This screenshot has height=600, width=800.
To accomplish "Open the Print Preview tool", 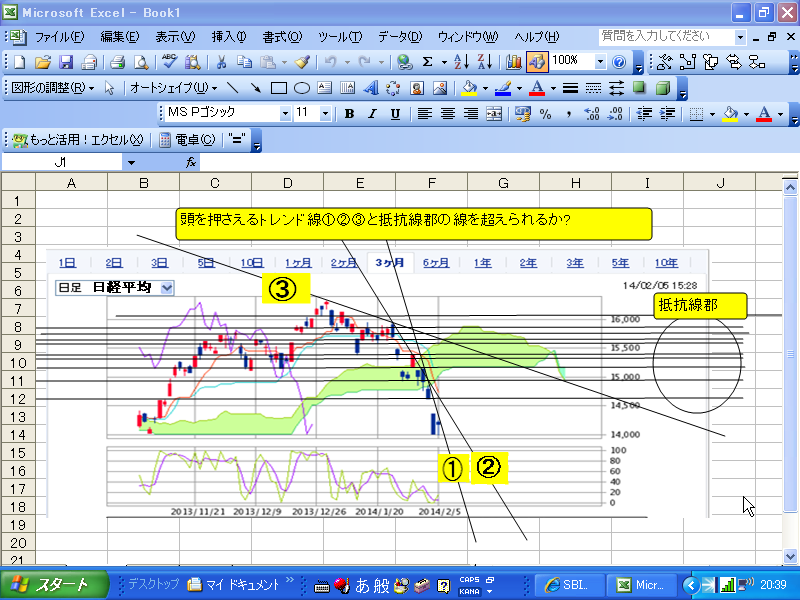I will [141, 62].
